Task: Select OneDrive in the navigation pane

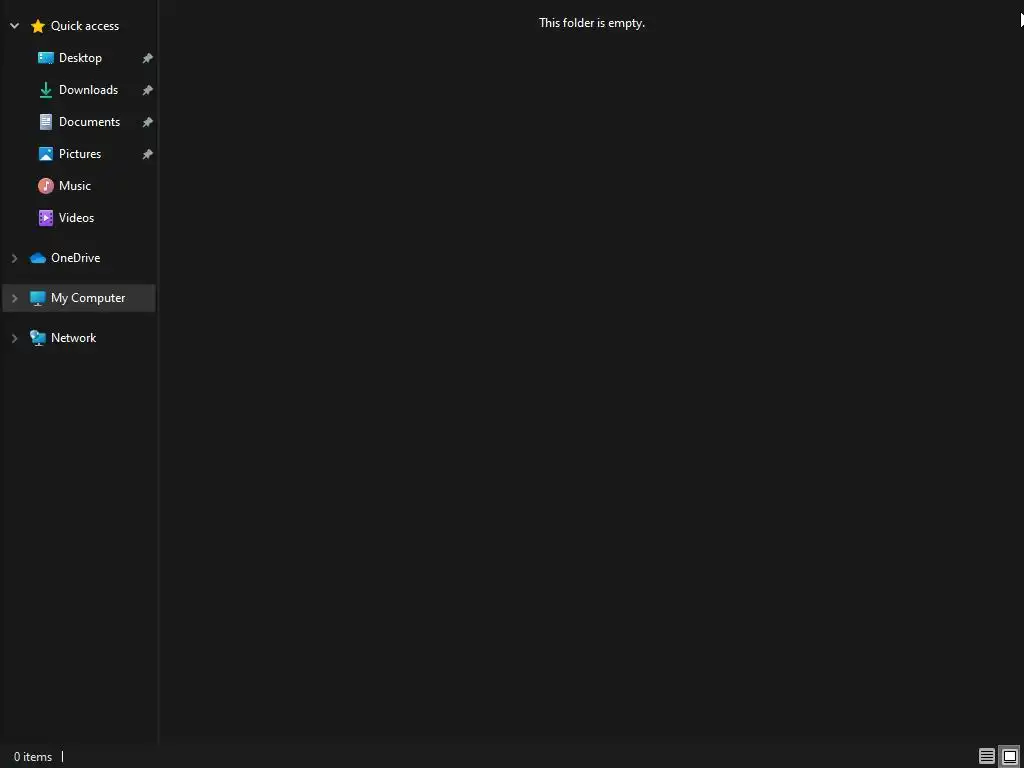Action: pyautogui.click(x=76, y=258)
